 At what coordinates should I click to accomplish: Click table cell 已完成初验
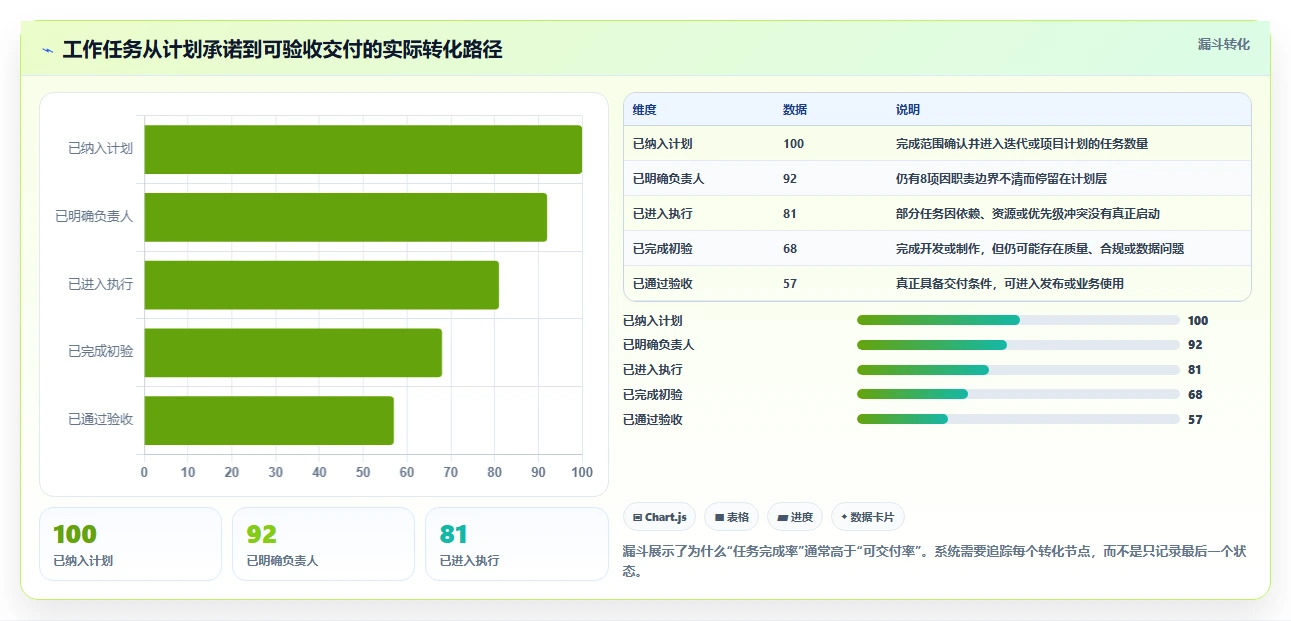pos(662,249)
